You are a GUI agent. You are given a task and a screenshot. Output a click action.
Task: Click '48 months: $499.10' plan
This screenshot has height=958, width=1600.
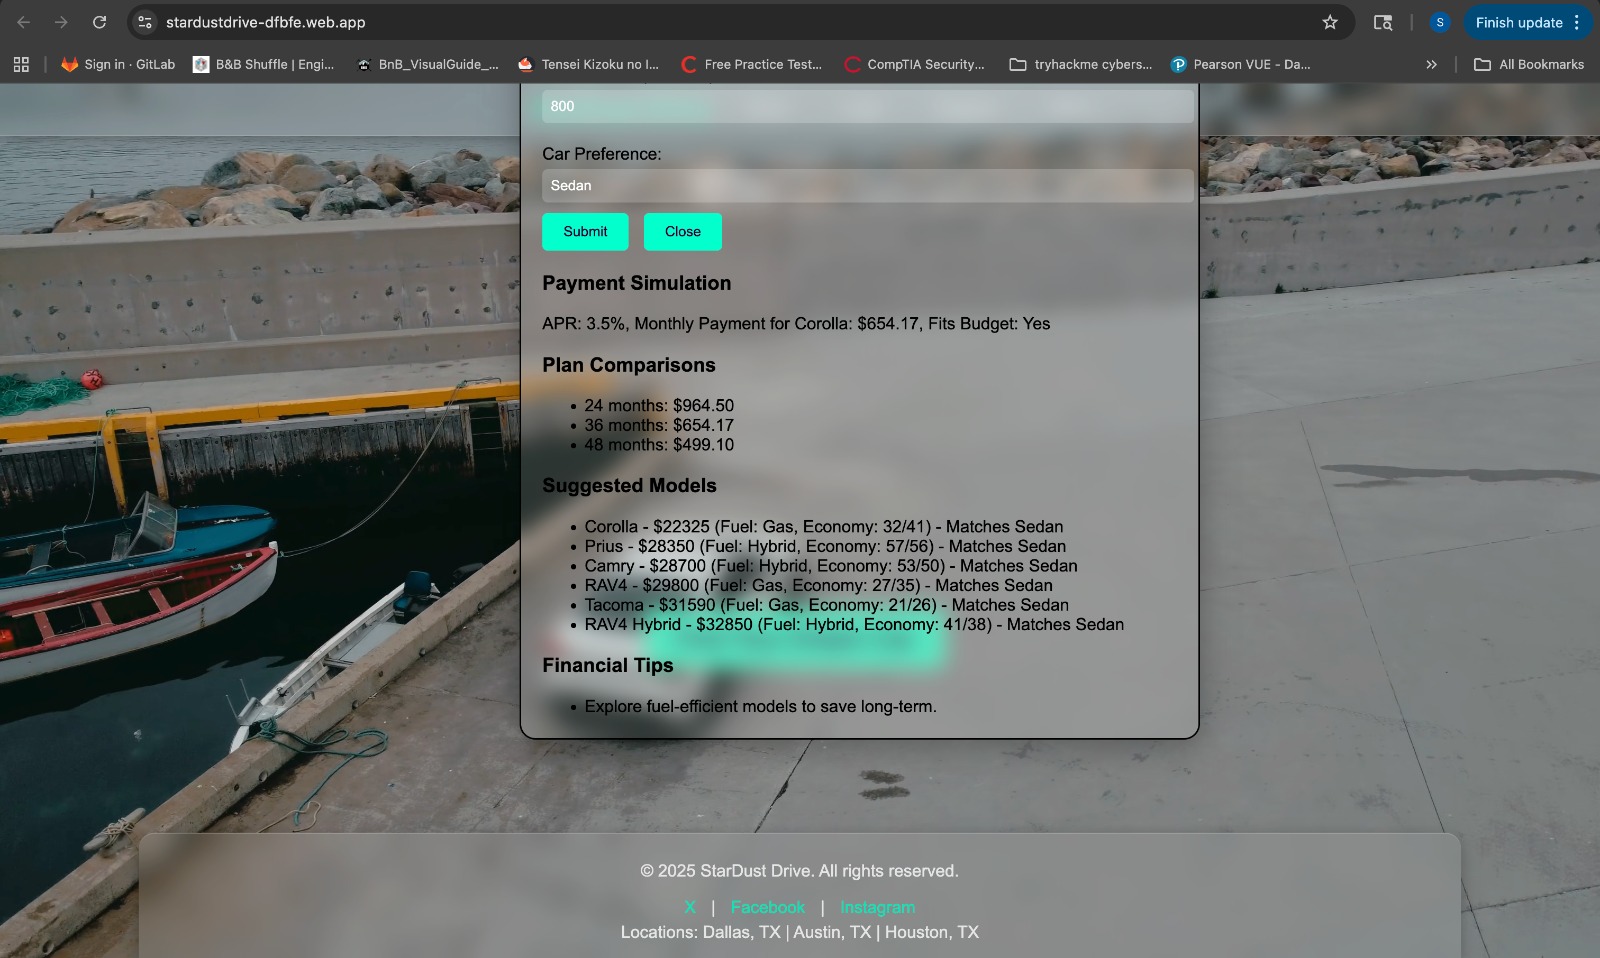coord(659,445)
